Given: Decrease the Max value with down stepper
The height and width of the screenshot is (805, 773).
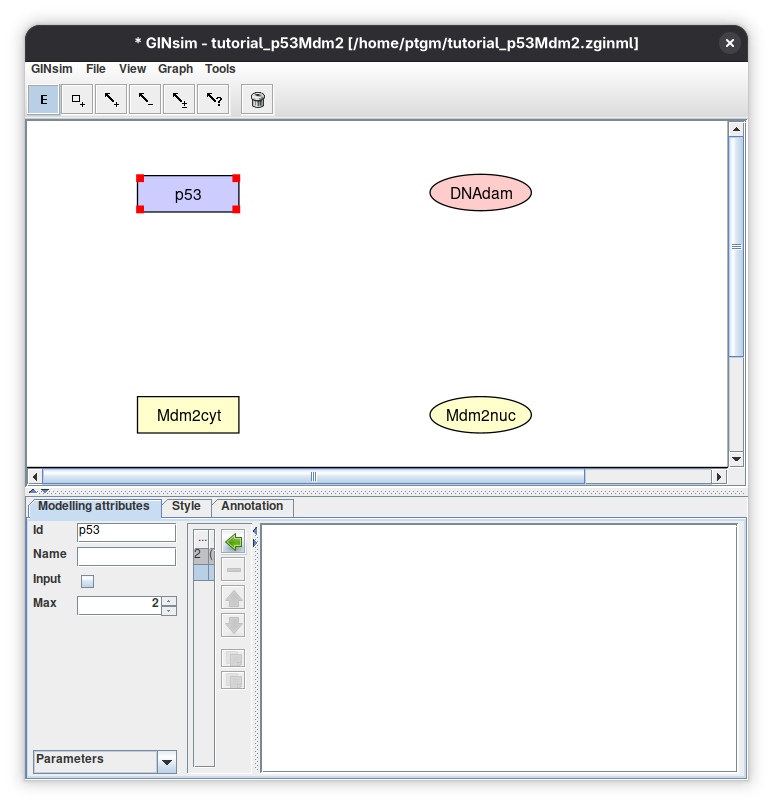Looking at the screenshot, I should [169, 611].
